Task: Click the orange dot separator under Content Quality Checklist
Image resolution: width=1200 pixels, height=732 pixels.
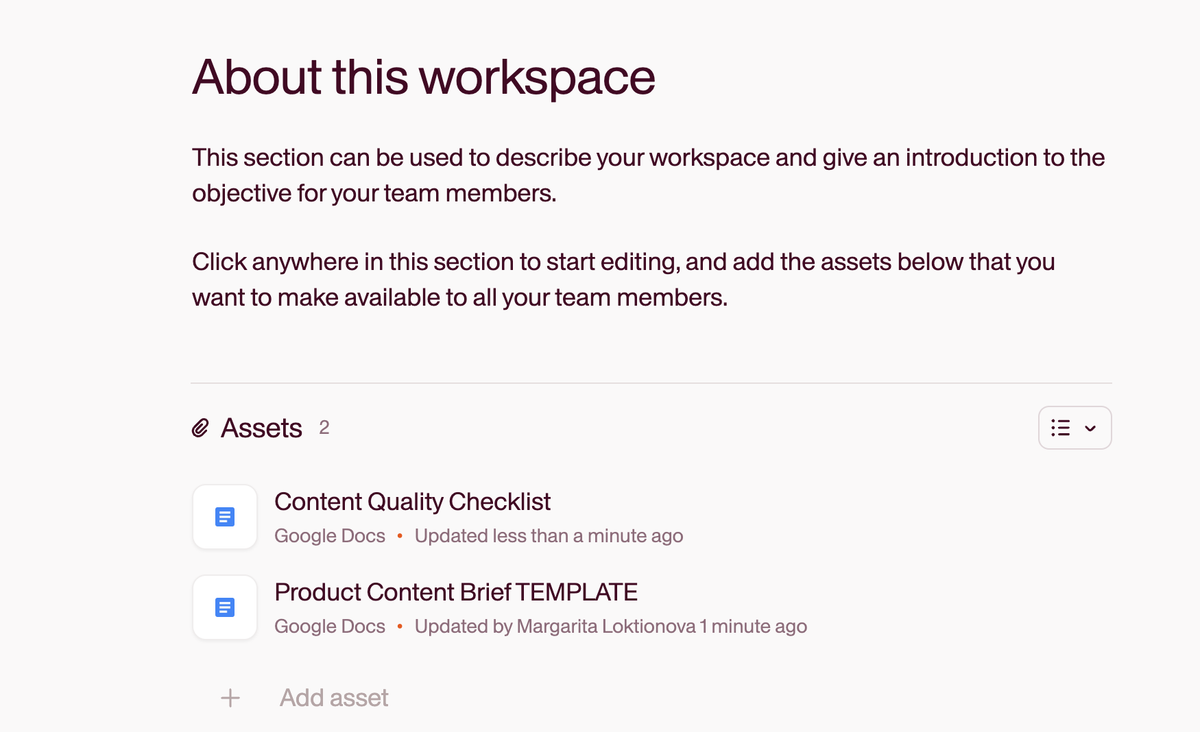Action: (400, 536)
